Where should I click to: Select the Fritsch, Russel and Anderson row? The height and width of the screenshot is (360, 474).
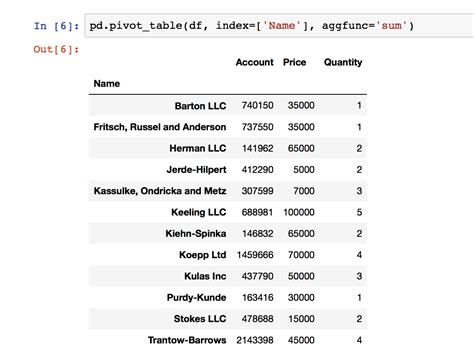(228, 127)
